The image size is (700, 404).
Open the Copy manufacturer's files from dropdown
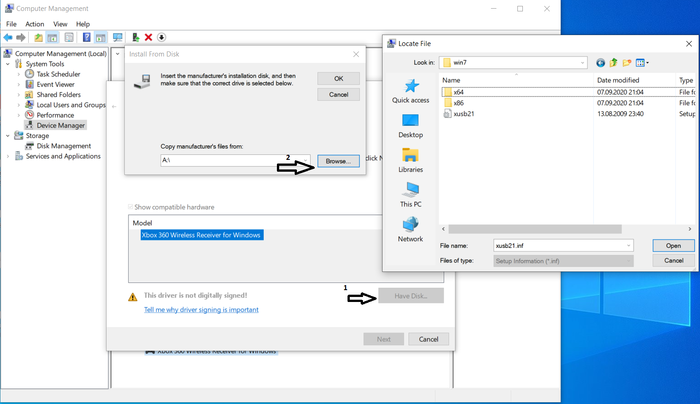tap(305, 160)
